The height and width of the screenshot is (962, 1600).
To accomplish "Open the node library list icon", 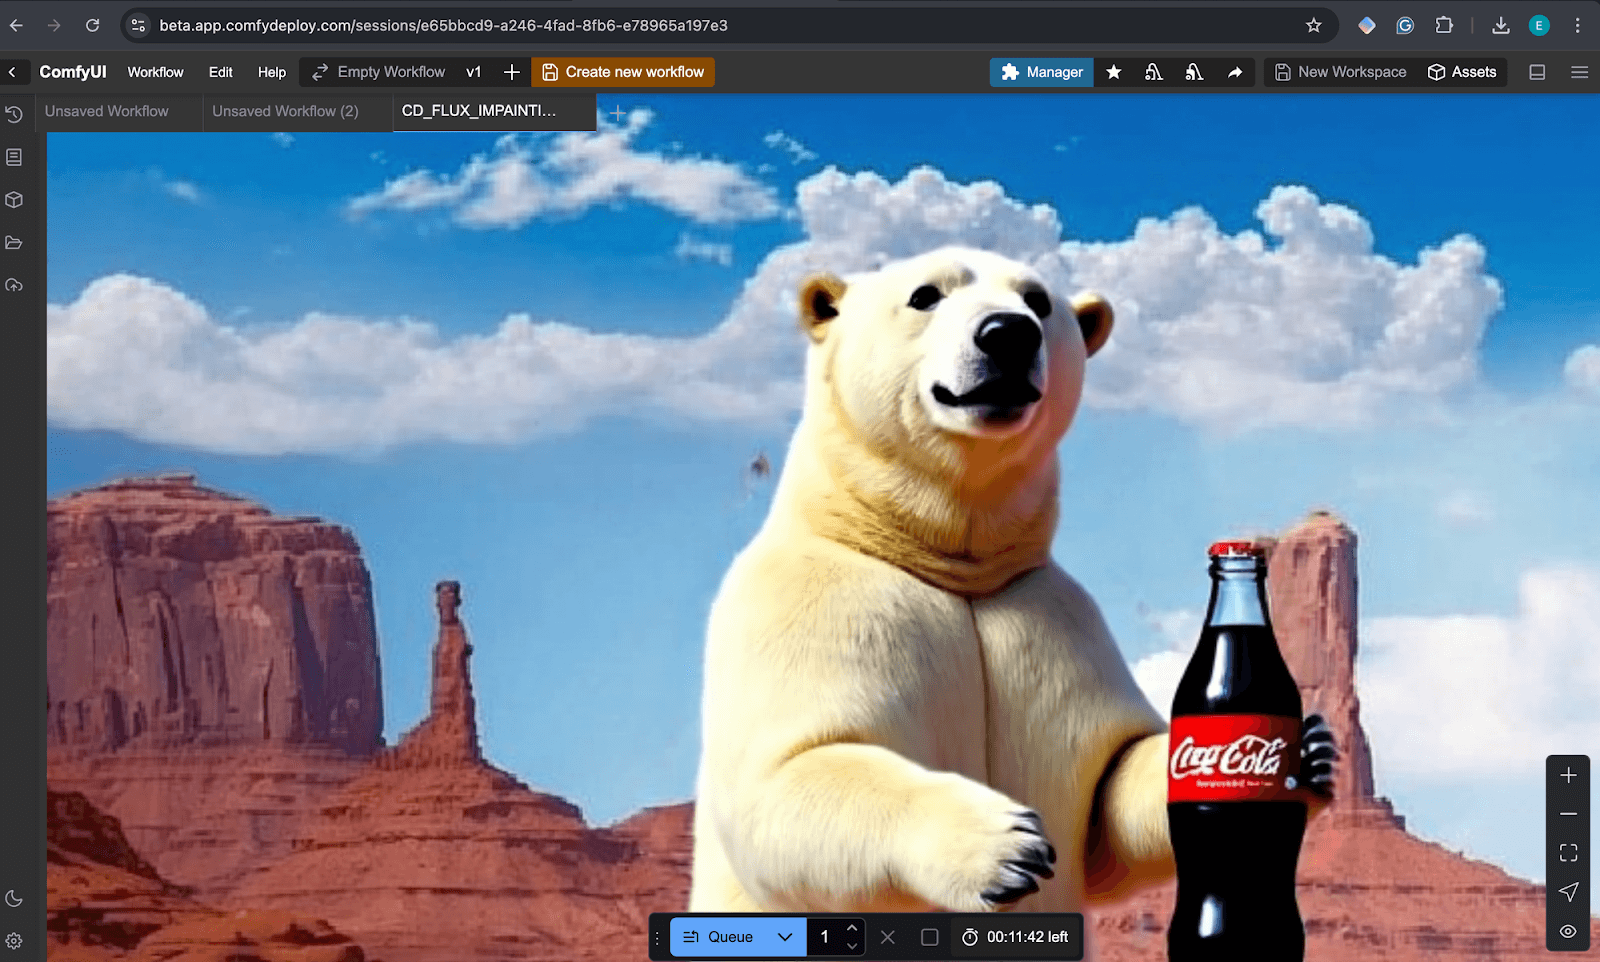I will click(x=14, y=157).
